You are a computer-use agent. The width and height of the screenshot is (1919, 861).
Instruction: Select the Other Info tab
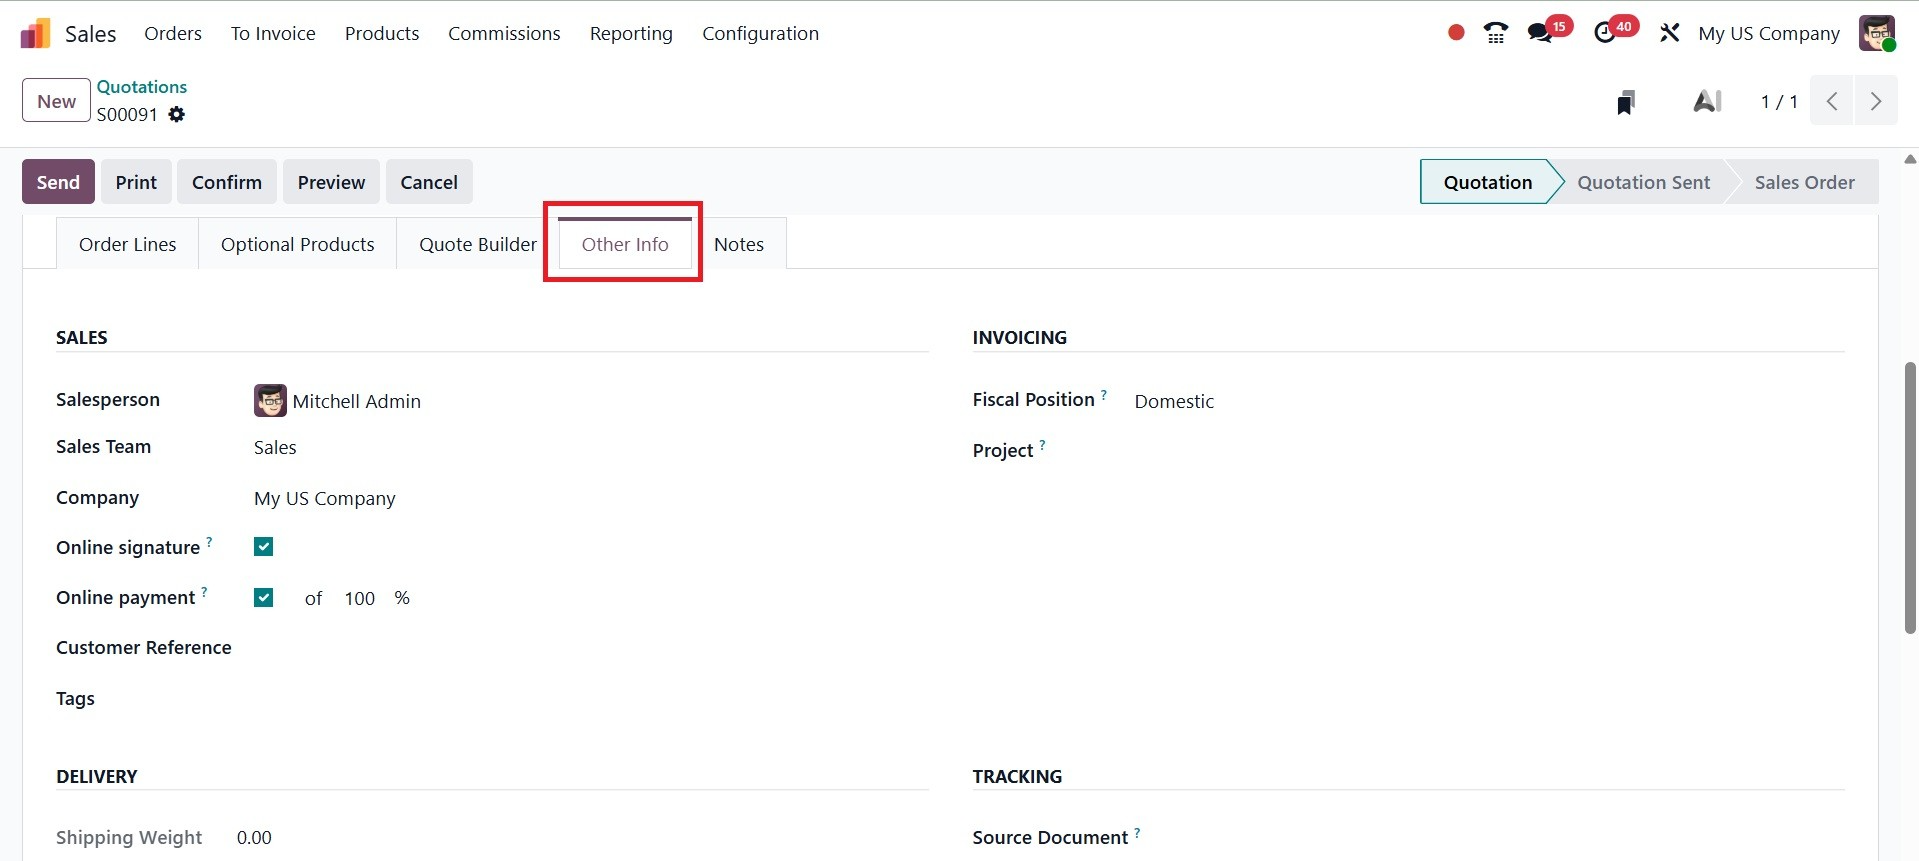(625, 244)
